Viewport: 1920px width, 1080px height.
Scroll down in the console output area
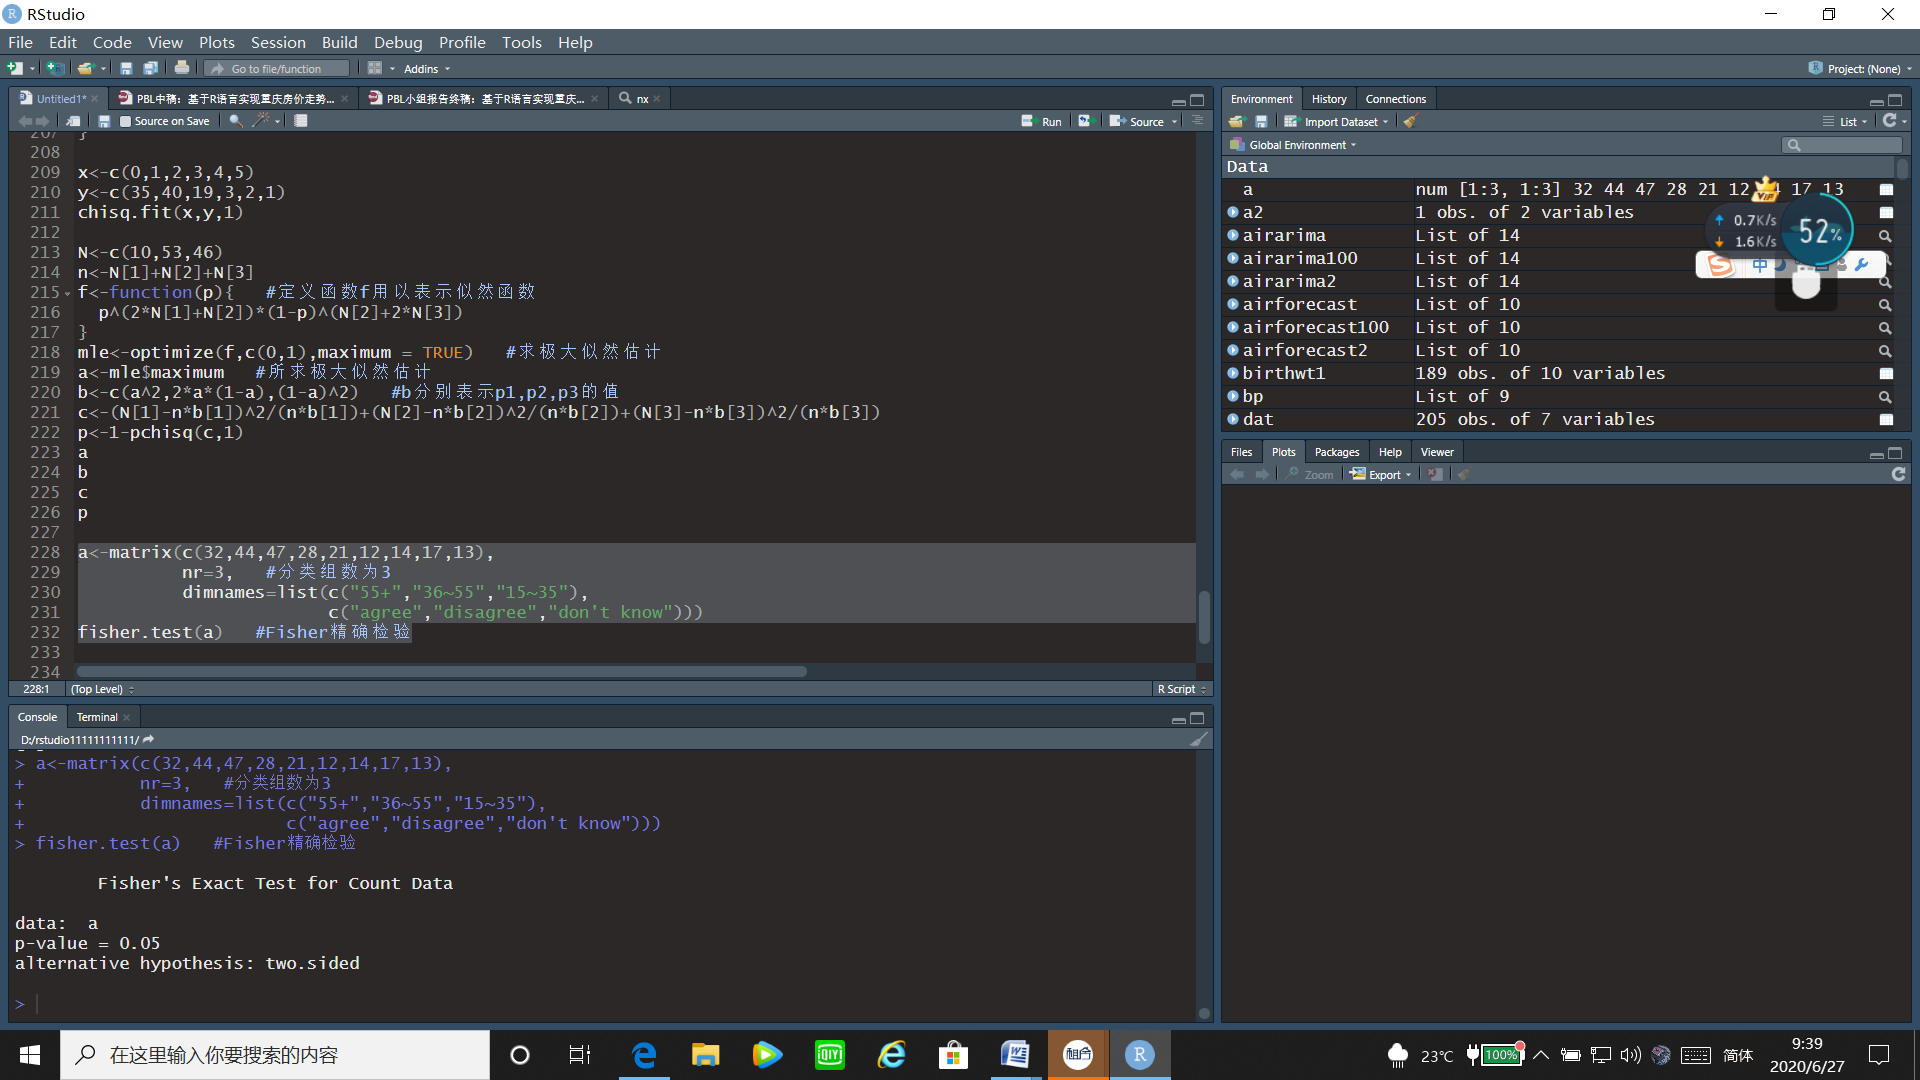(x=1203, y=1015)
